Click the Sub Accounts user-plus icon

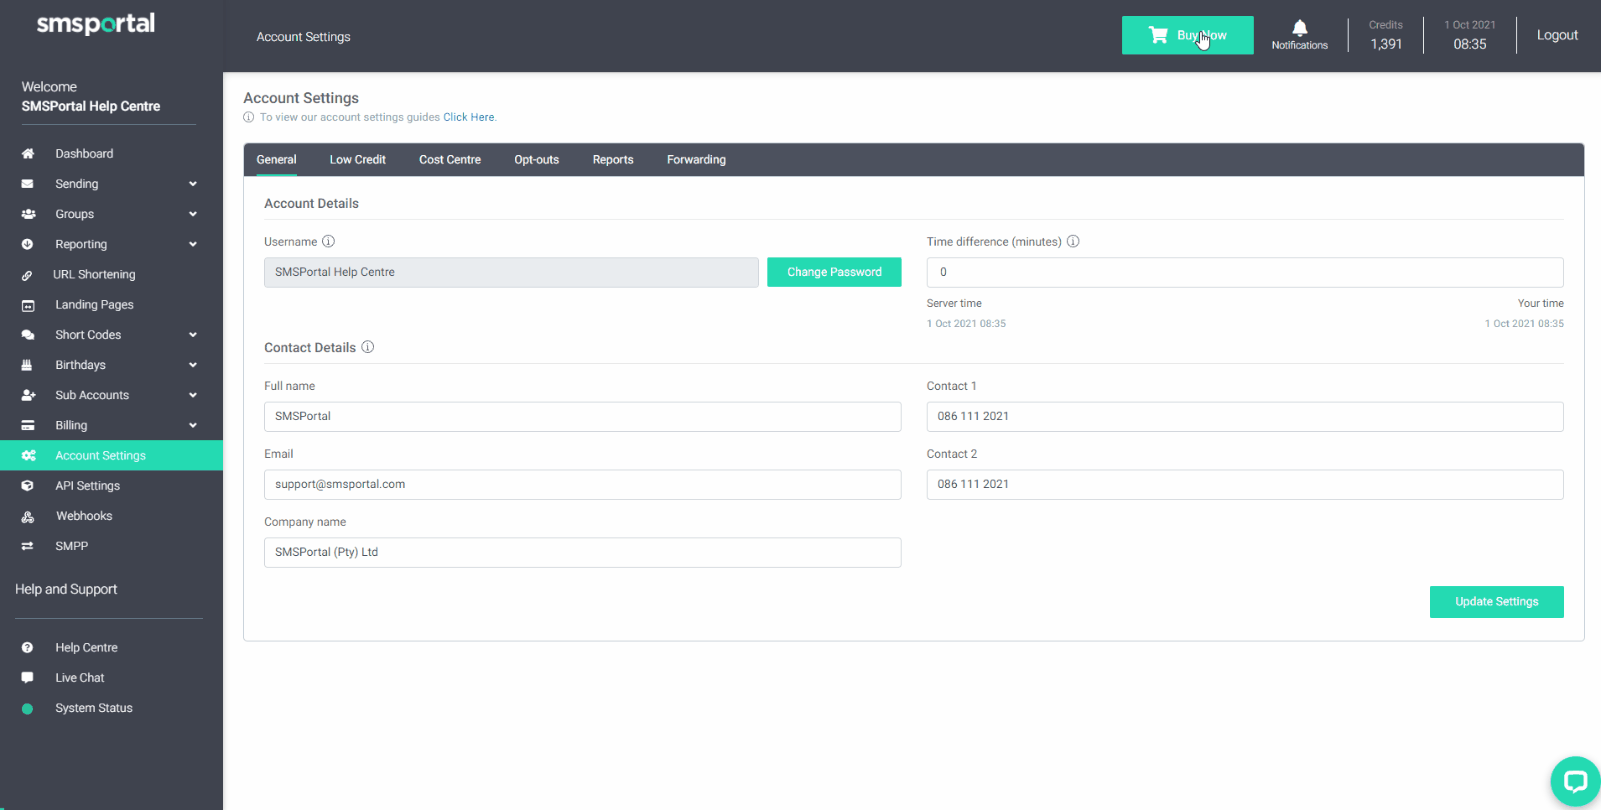[28, 395]
